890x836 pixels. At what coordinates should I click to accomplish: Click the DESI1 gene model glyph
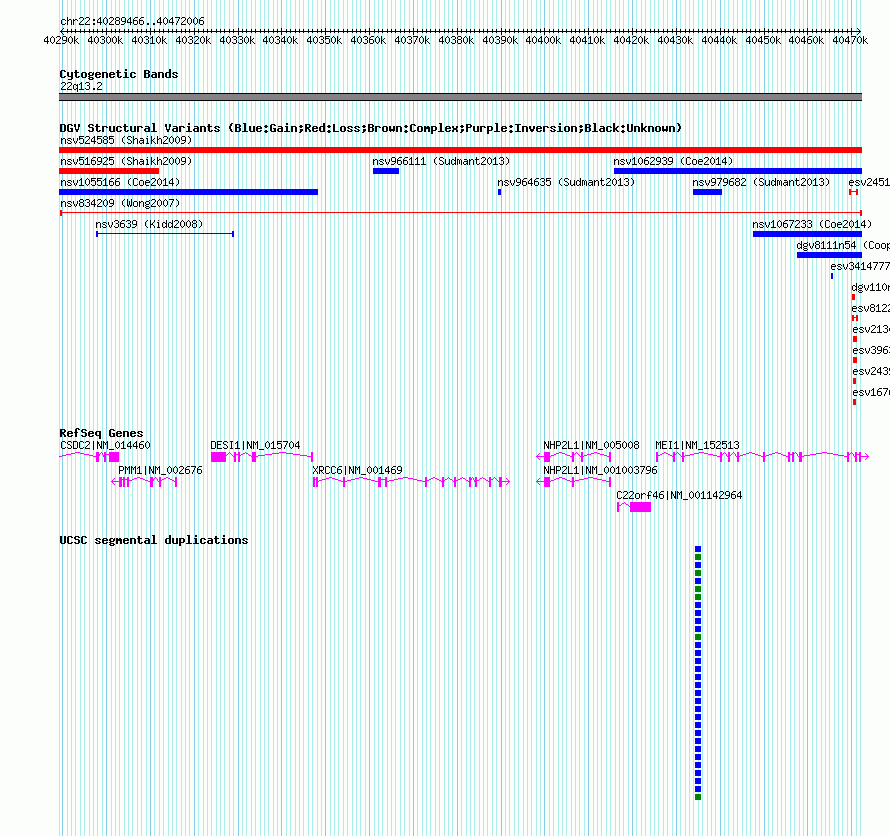[x=262, y=457]
